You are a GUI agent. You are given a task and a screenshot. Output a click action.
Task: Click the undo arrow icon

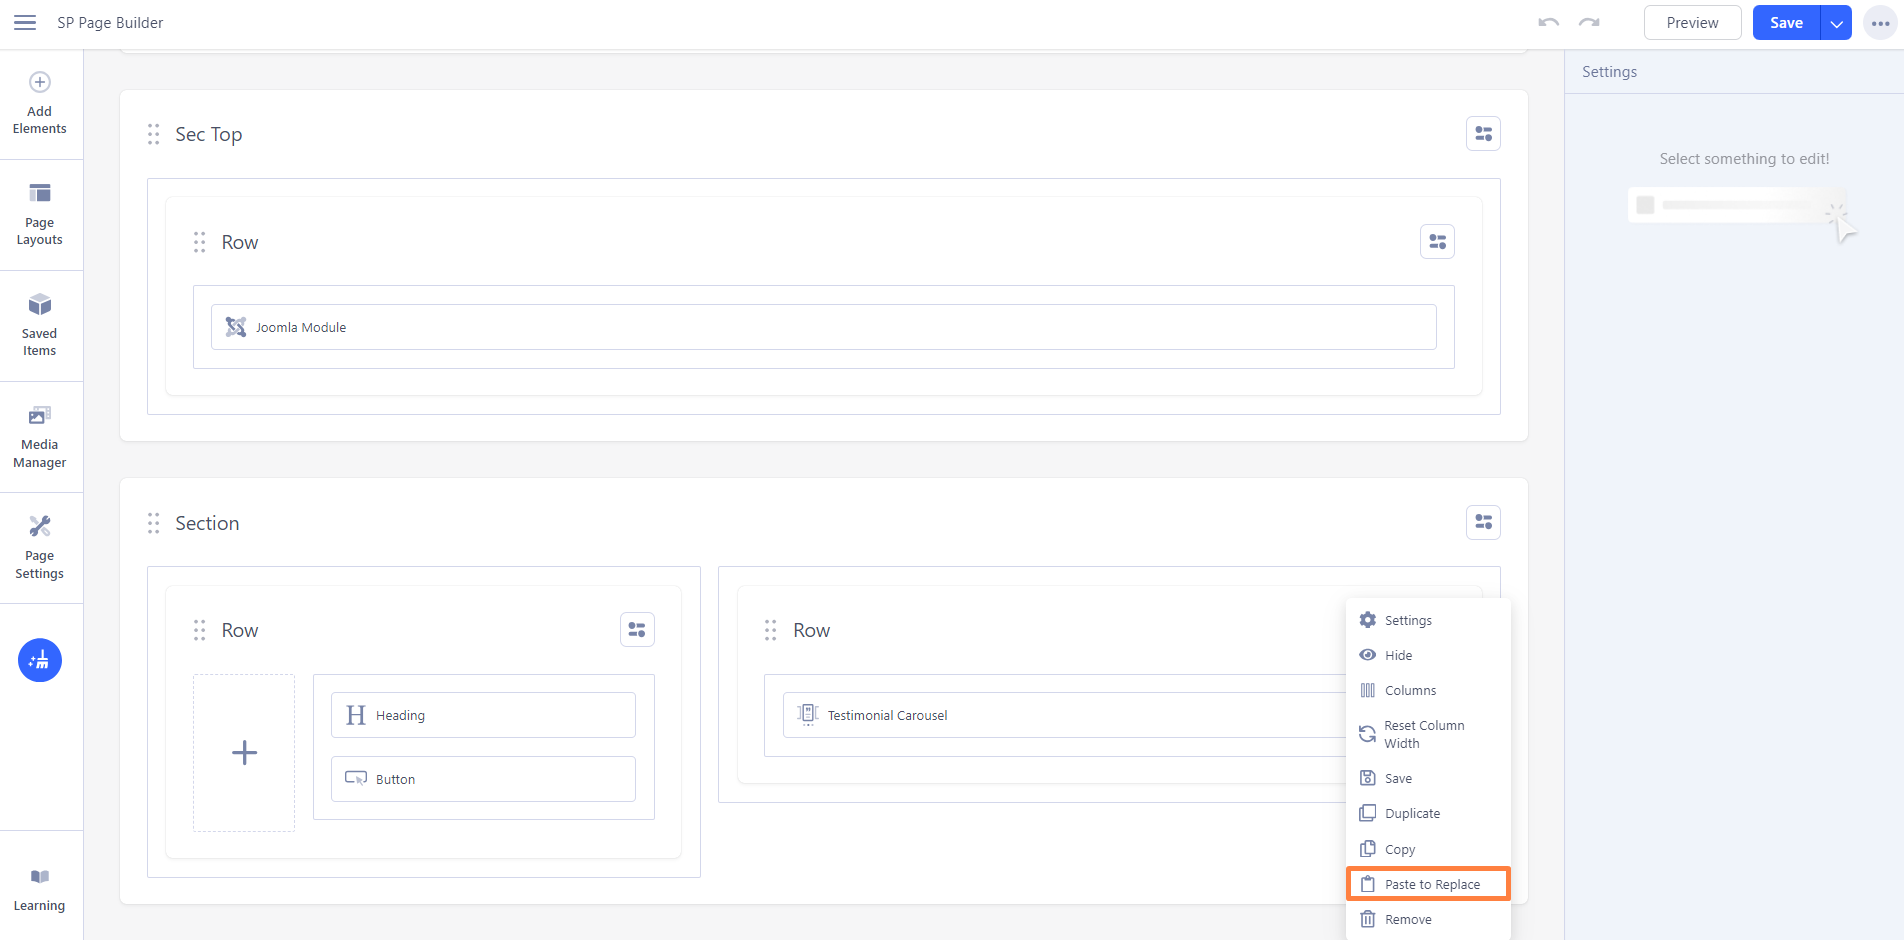click(1548, 22)
